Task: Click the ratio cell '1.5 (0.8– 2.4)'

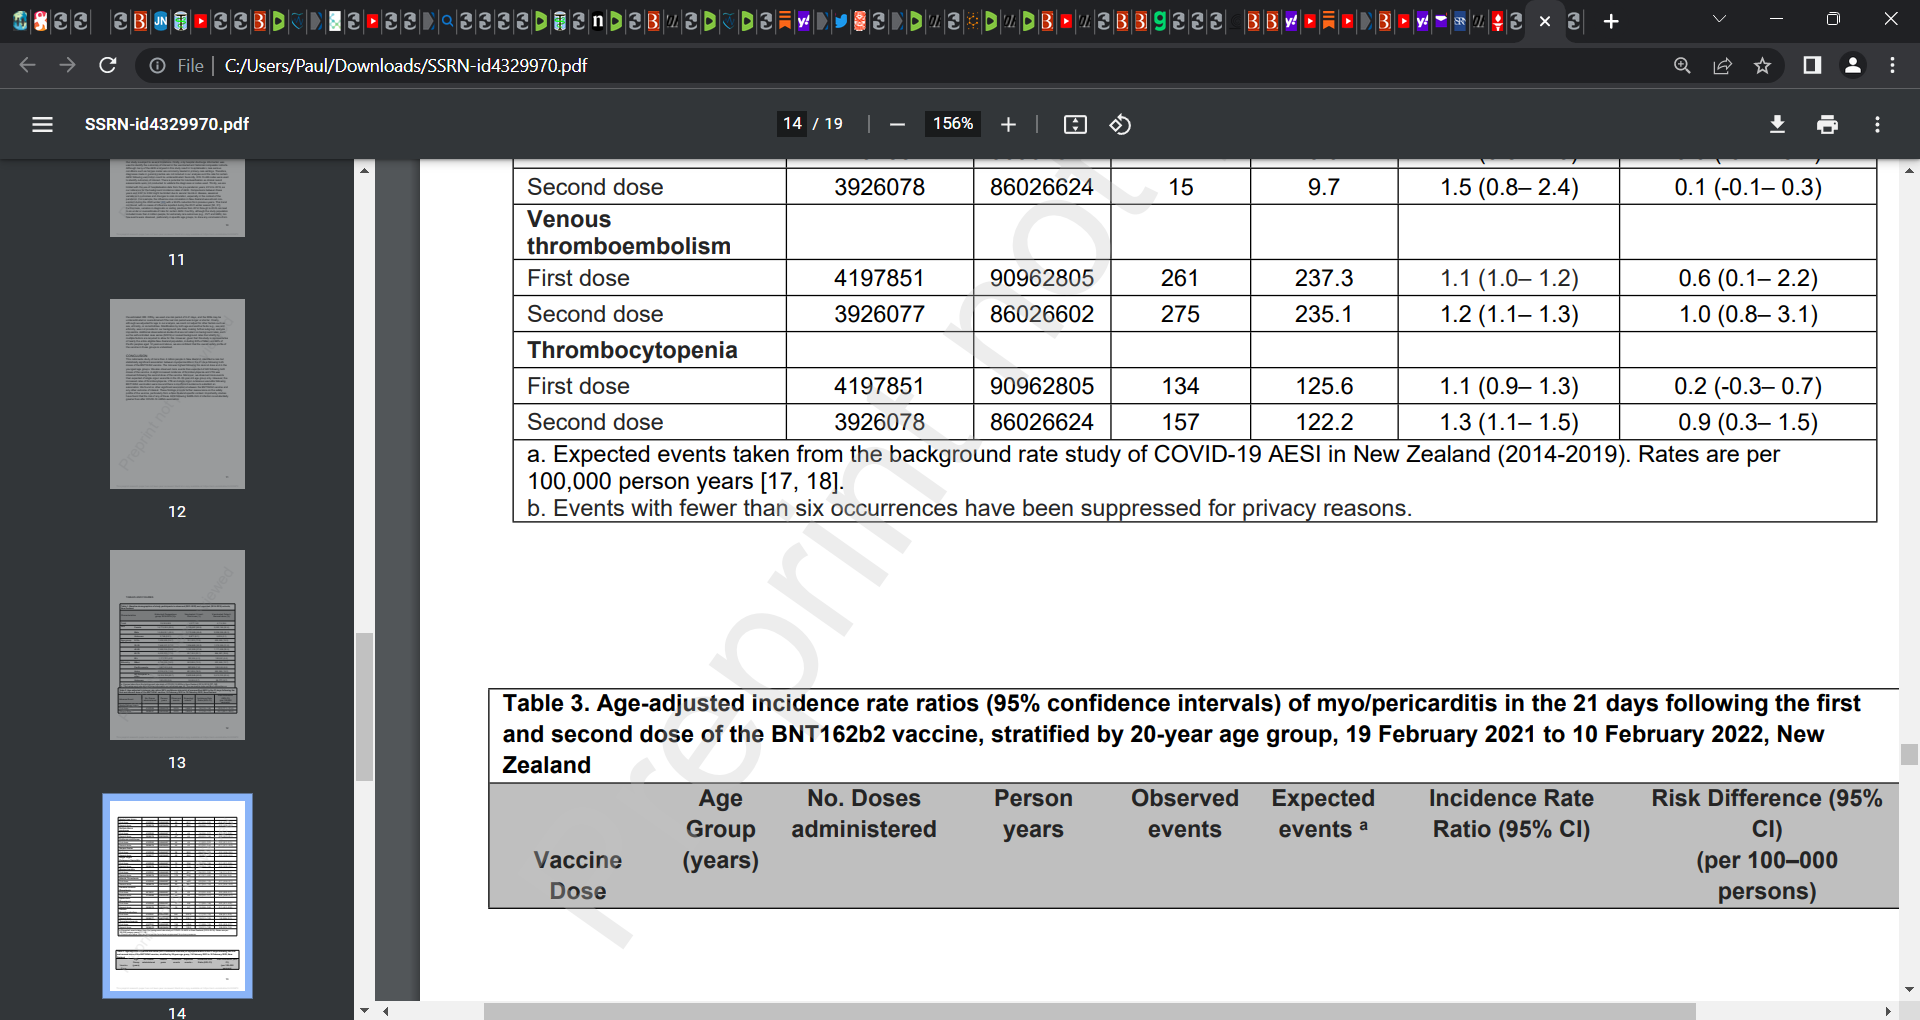Action: tap(1509, 187)
